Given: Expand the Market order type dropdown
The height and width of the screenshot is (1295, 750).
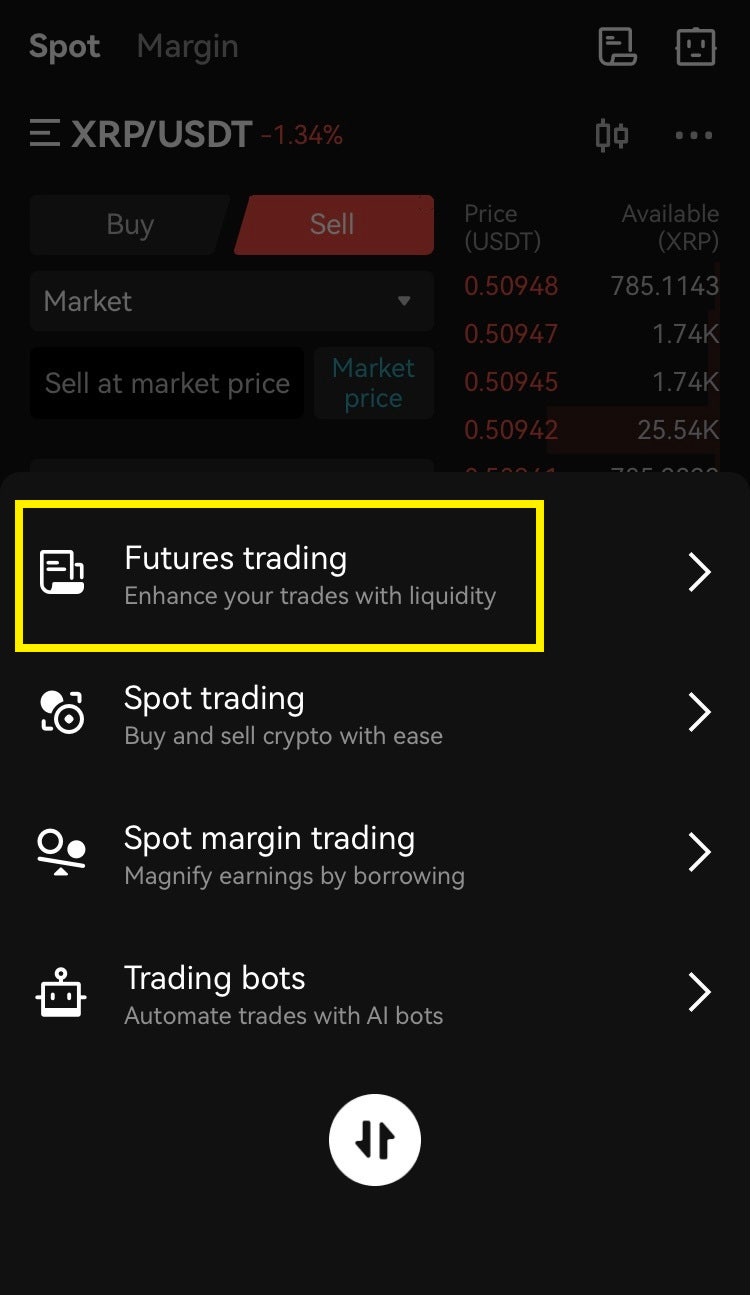Looking at the screenshot, I should click(x=232, y=301).
